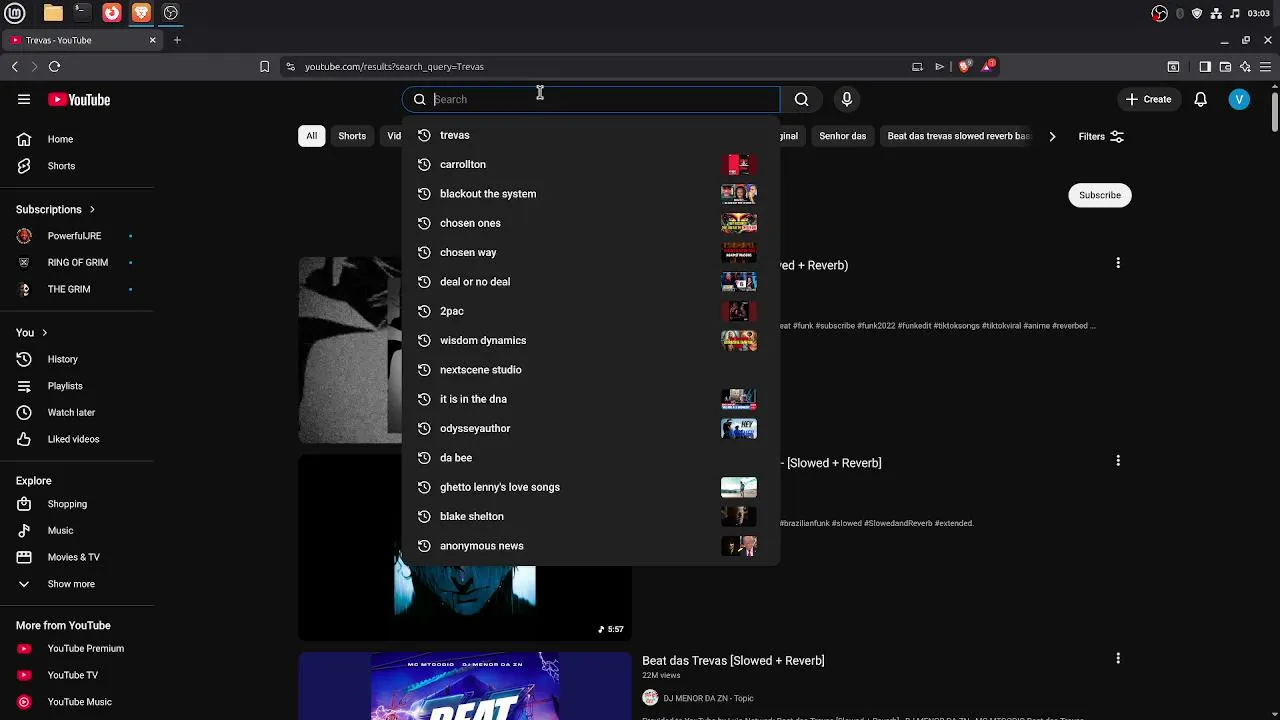
Task: Advance filter chips with right arrow
Action: pyautogui.click(x=1052, y=136)
